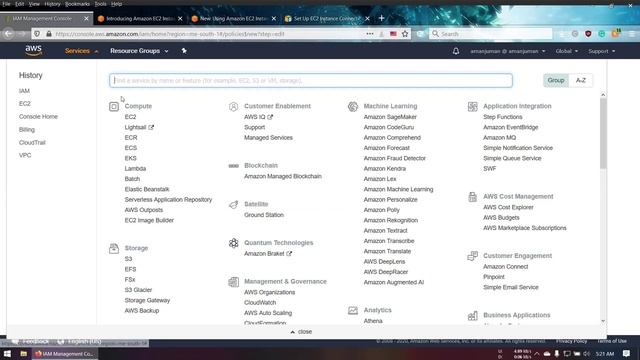Click the service search field
Image resolution: width=640 pixels, height=360 pixels.
[x=311, y=80]
